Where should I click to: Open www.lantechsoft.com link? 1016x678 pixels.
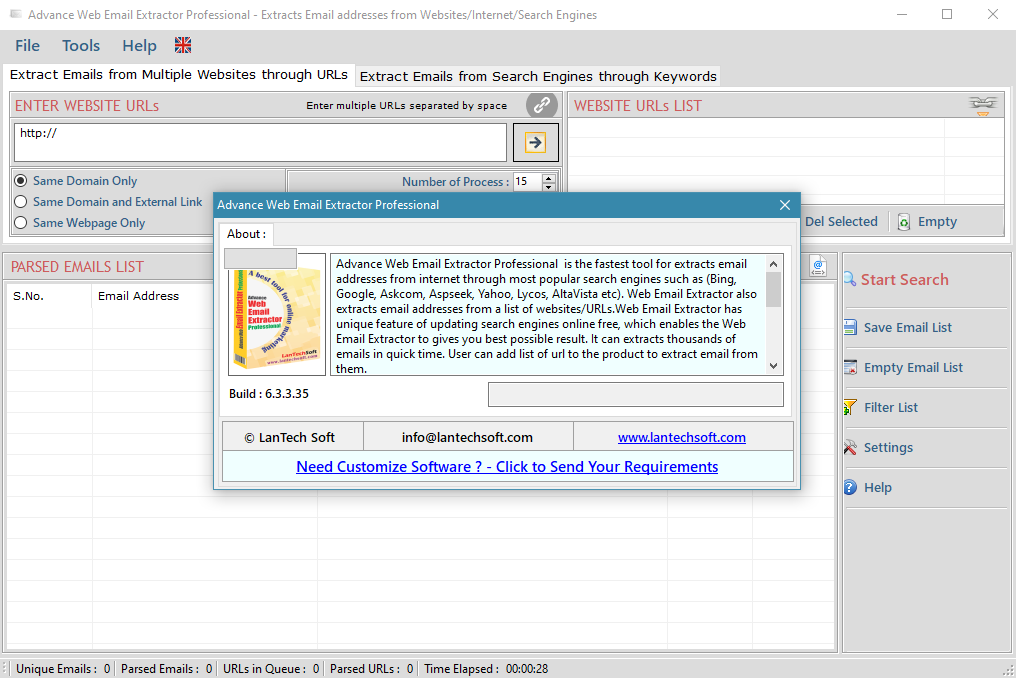(682, 438)
